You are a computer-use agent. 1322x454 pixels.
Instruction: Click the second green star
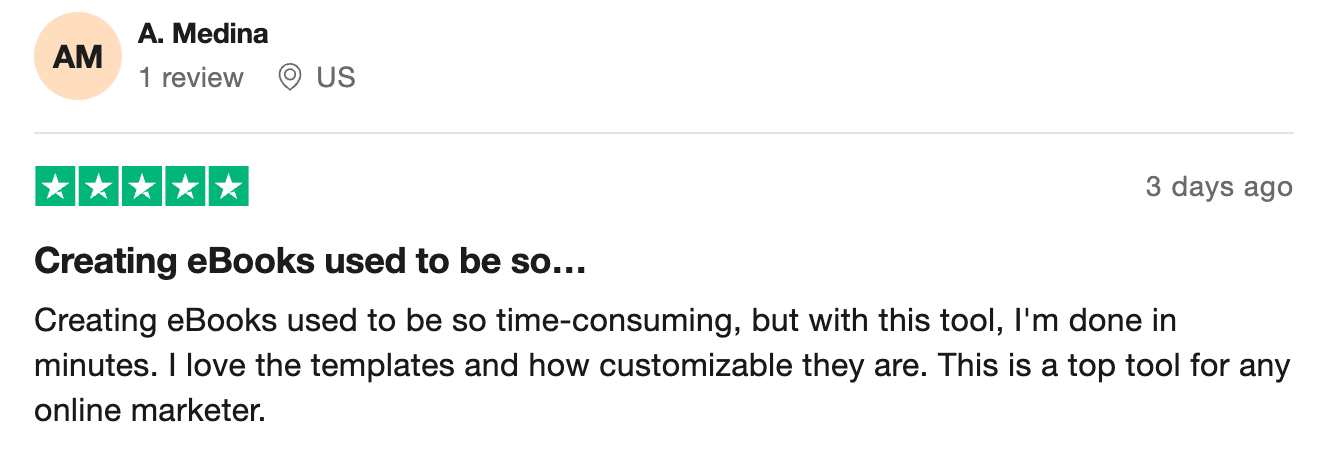[x=99, y=187]
